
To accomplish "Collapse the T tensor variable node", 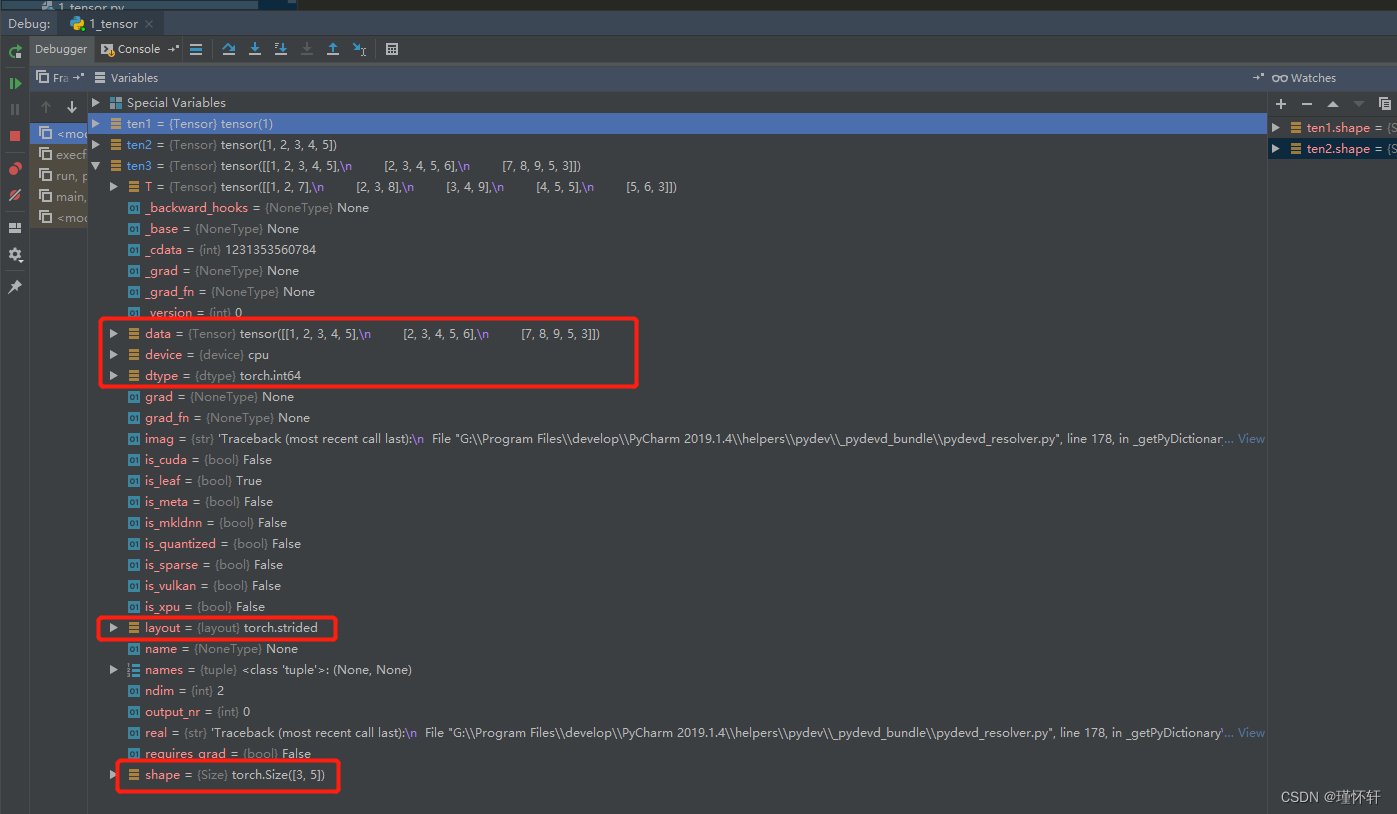I will pos(113,186).
